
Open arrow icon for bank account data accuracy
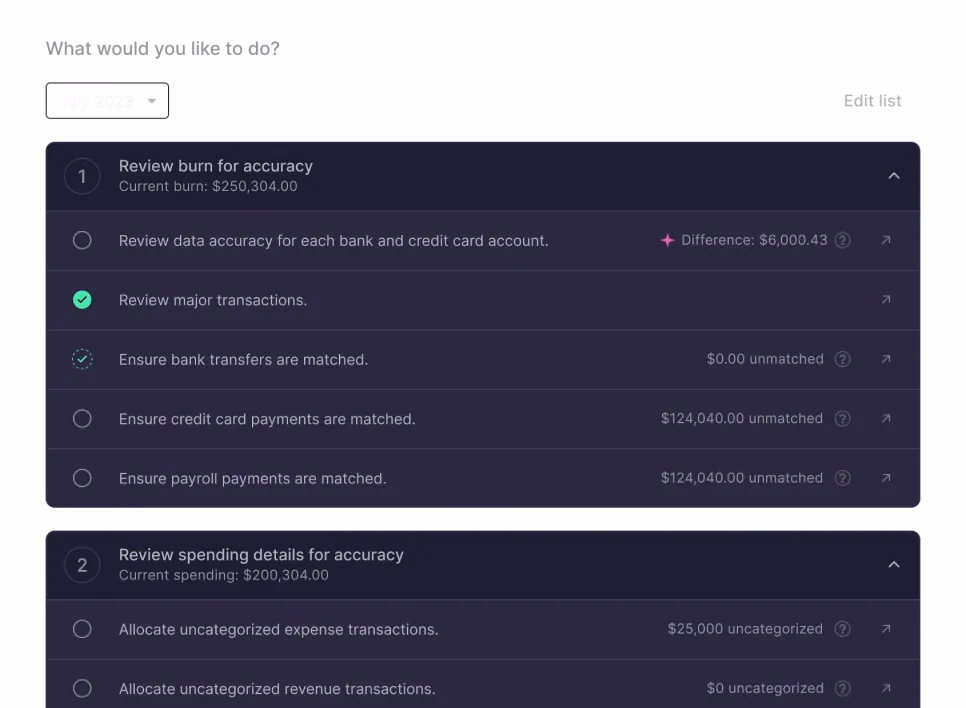(x=885, y=240)
